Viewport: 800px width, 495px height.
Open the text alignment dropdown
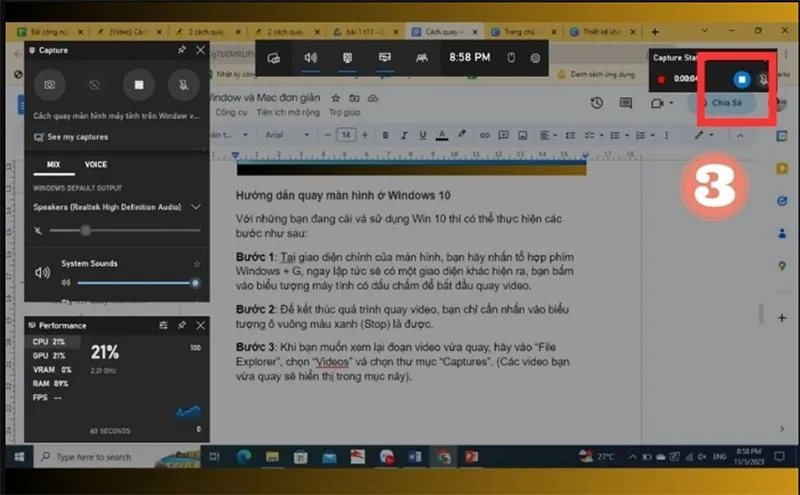pyautogui.click(x=549, y=135)
